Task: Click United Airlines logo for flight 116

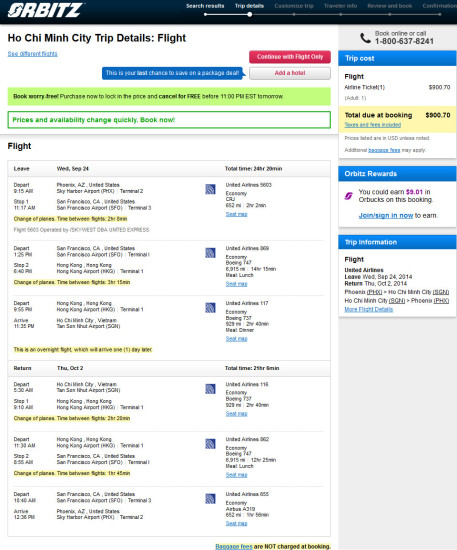Action: click(x=210, y=389)
